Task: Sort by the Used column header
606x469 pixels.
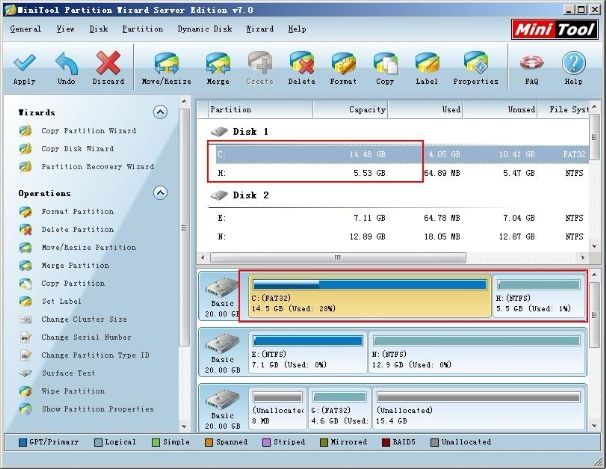Action: (x=425, y=110)
